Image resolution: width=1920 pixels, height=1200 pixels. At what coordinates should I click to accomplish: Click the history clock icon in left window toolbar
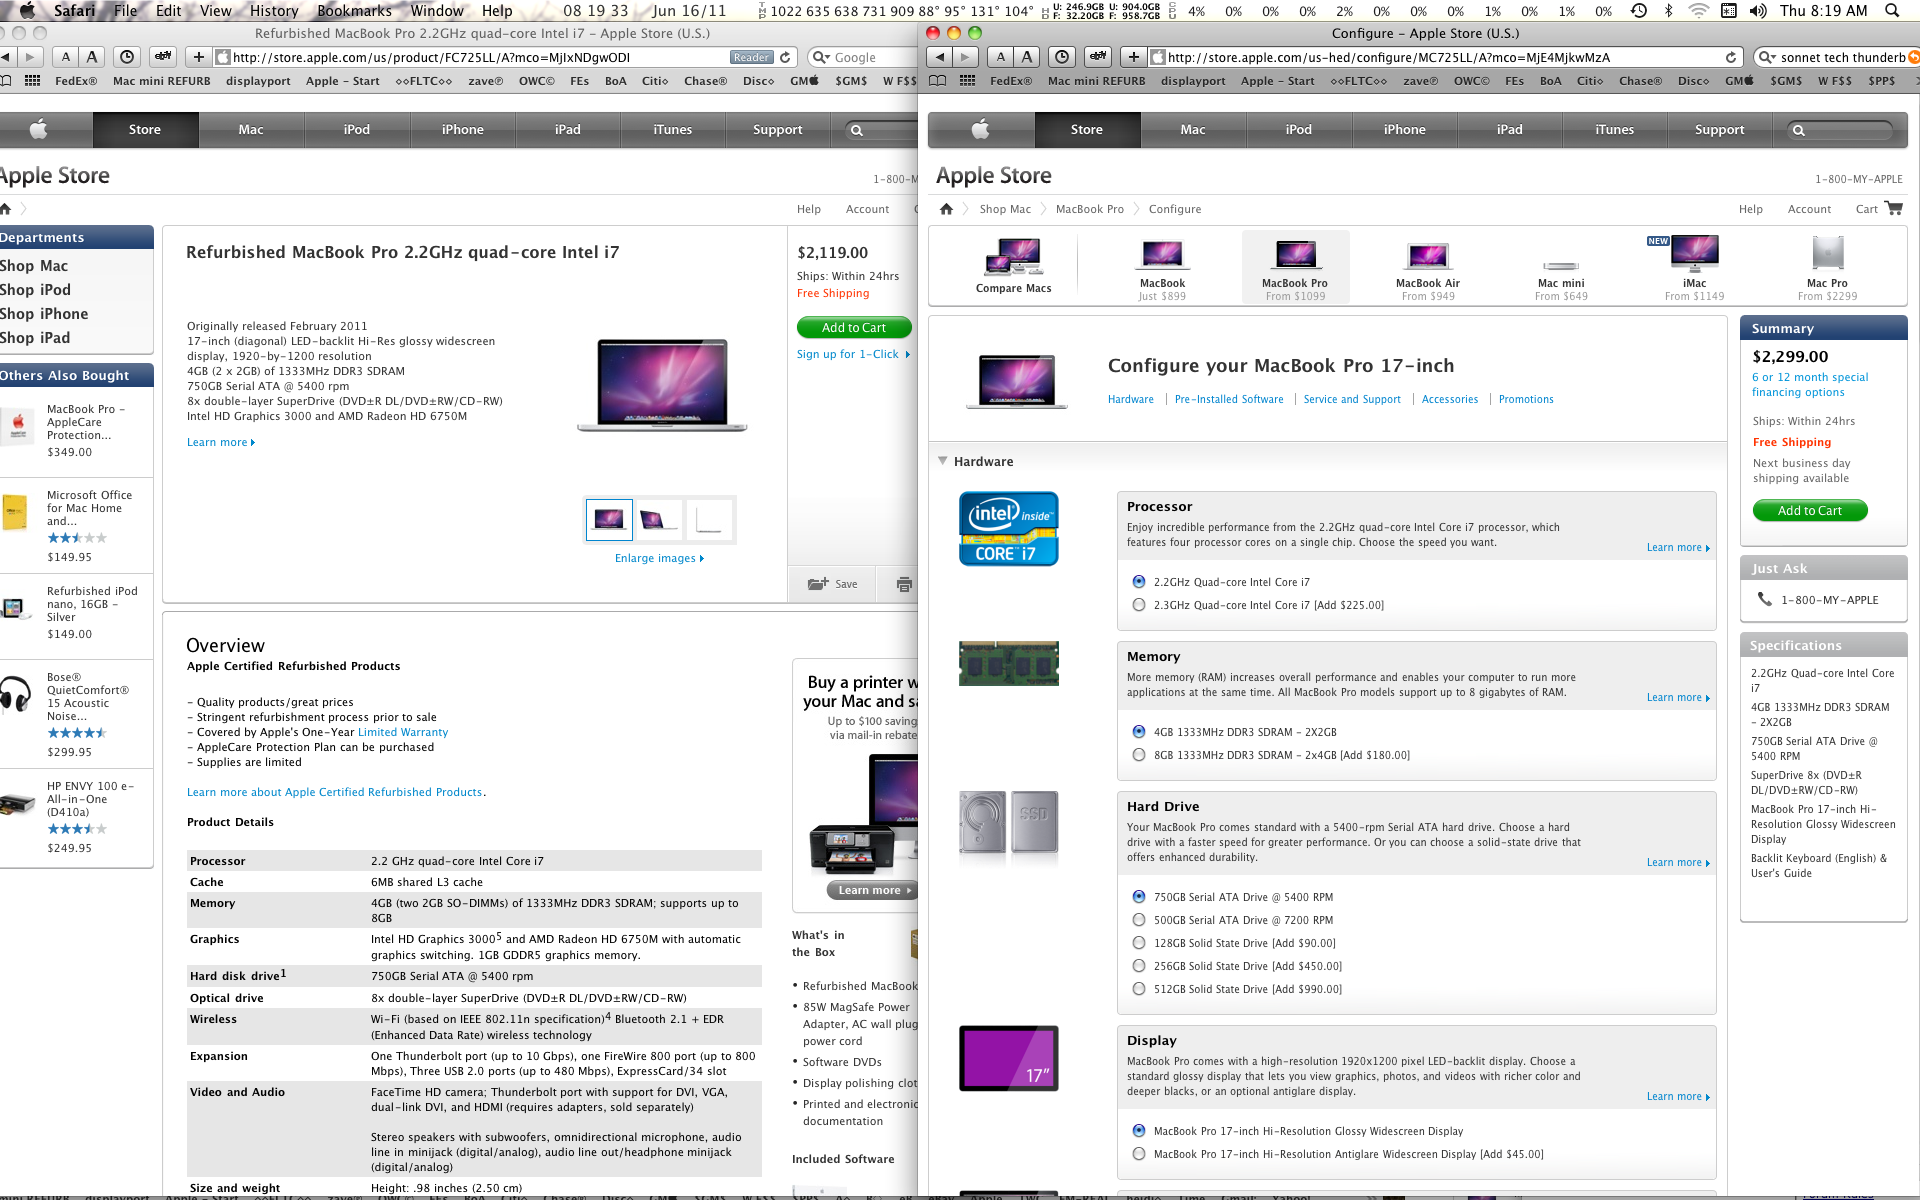[127, 57]
